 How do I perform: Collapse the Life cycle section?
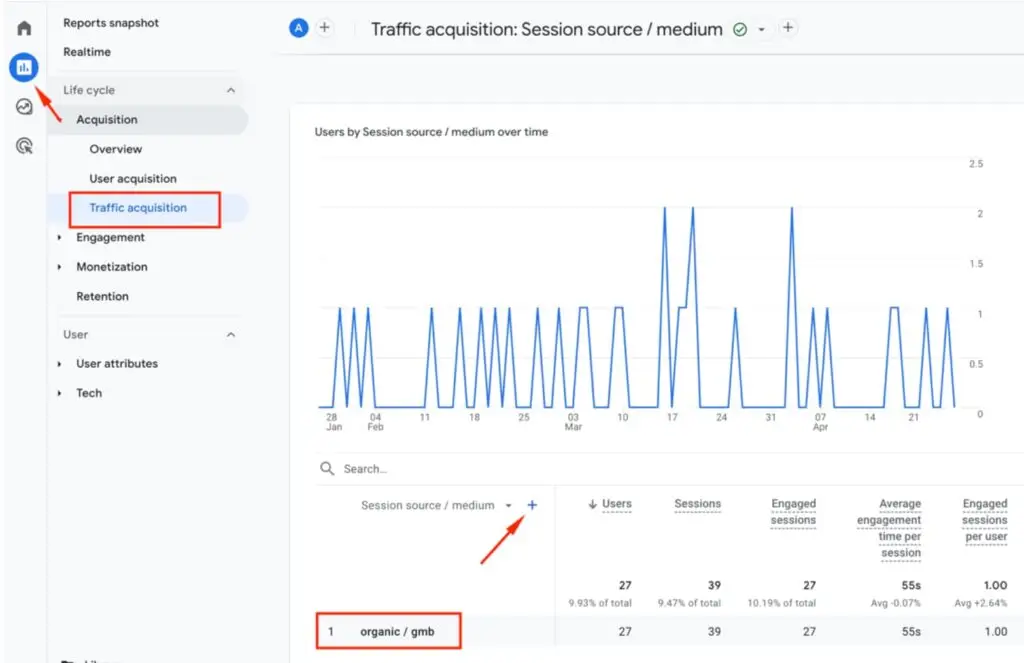231,90
